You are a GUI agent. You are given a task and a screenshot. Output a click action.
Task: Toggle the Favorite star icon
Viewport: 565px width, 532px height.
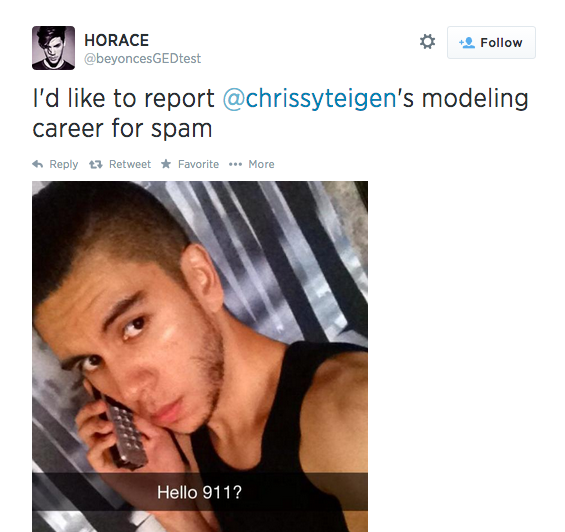166,164
